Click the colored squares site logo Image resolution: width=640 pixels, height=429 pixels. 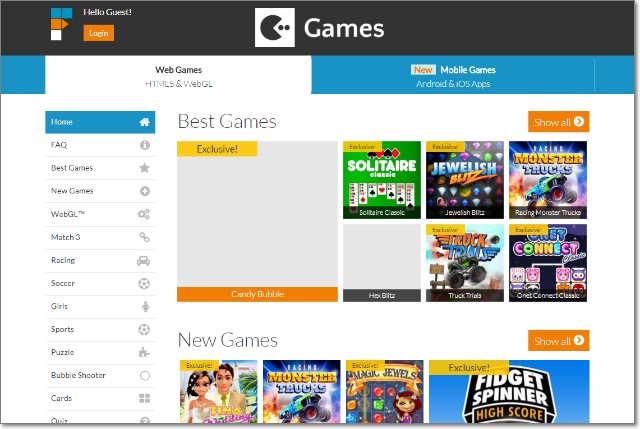point(61,24)
